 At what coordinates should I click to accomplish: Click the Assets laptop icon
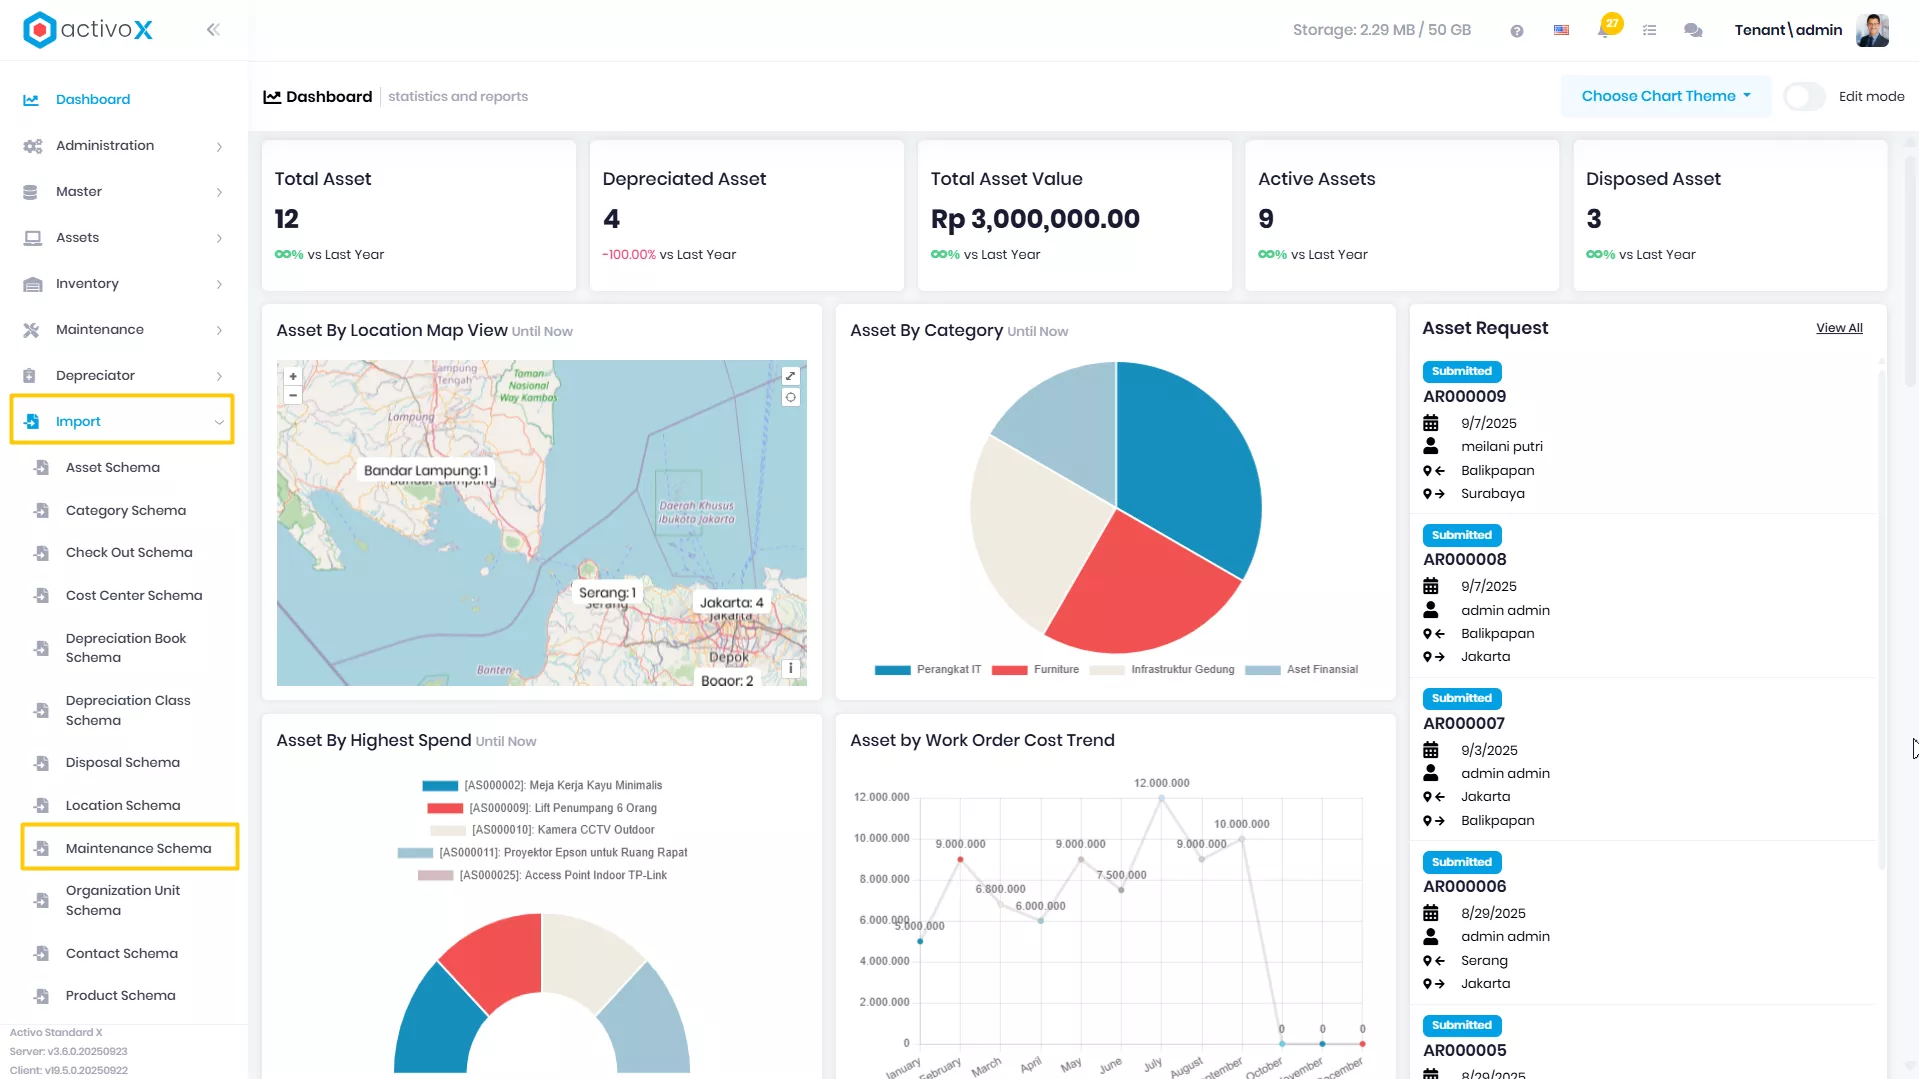click(33, 238)
